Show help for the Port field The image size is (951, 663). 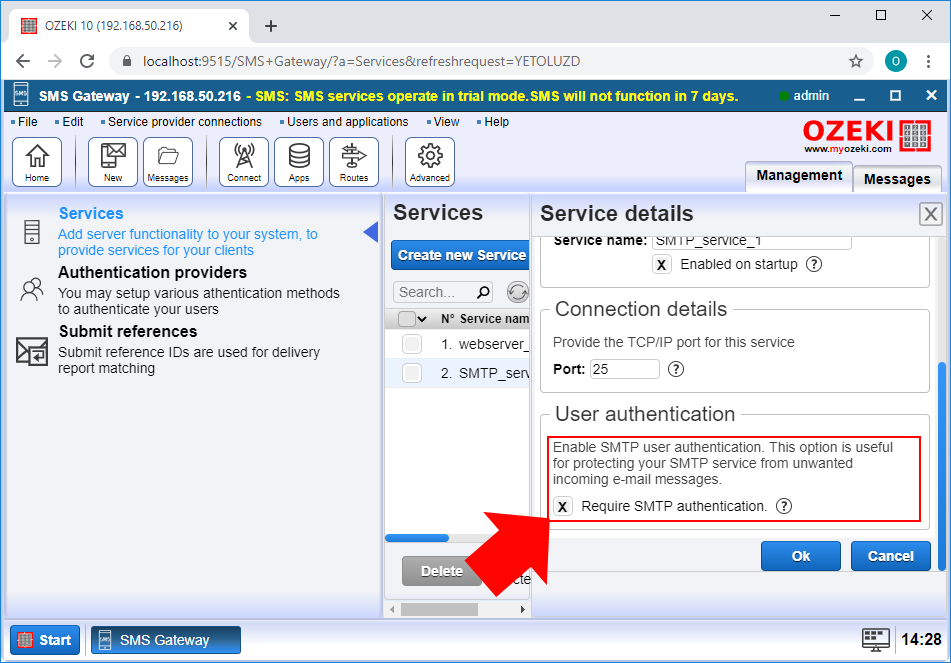coord(676,369)
